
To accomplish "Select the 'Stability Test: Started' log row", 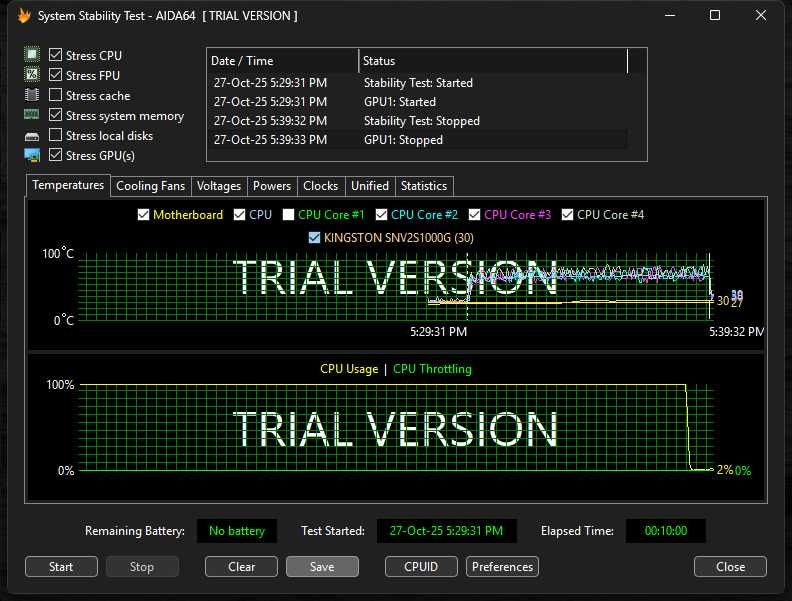I will pos(417,83).
